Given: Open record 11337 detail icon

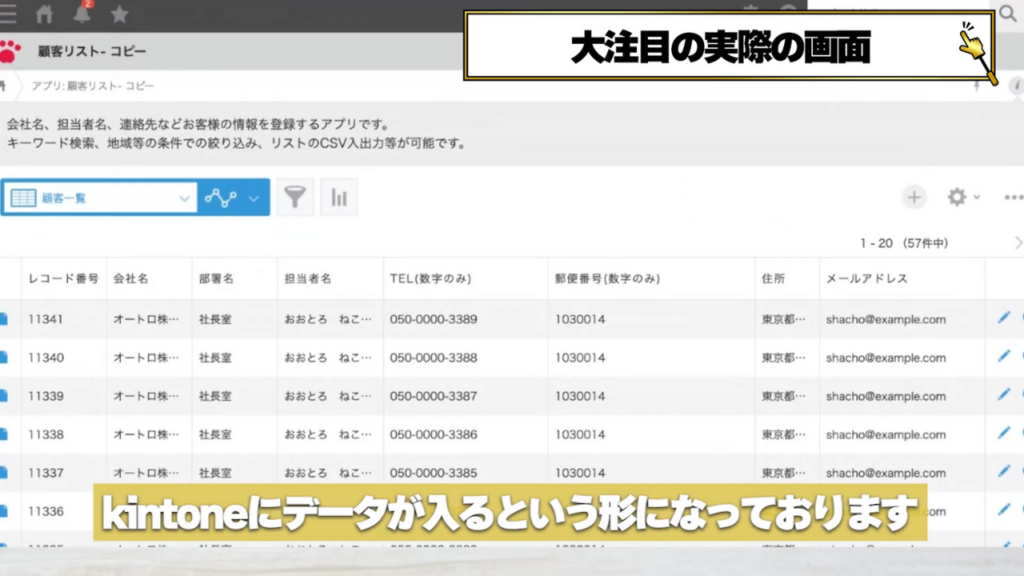Looking at the screenshot, I should [x=3, y=473].
